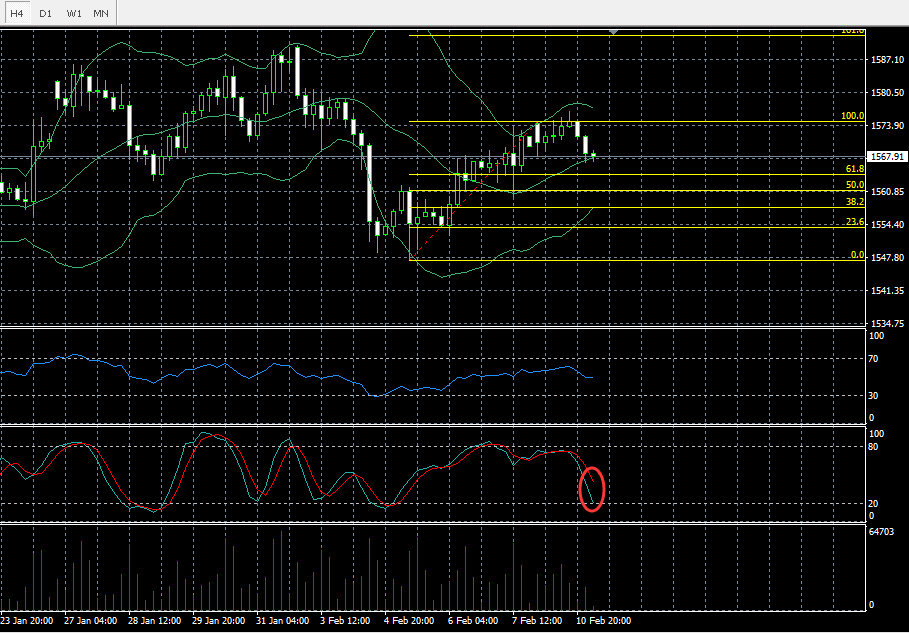The height and width of the screenshot is (633, 909).
Task: Click price scale value 1580.50
Action: pos(887,93)
